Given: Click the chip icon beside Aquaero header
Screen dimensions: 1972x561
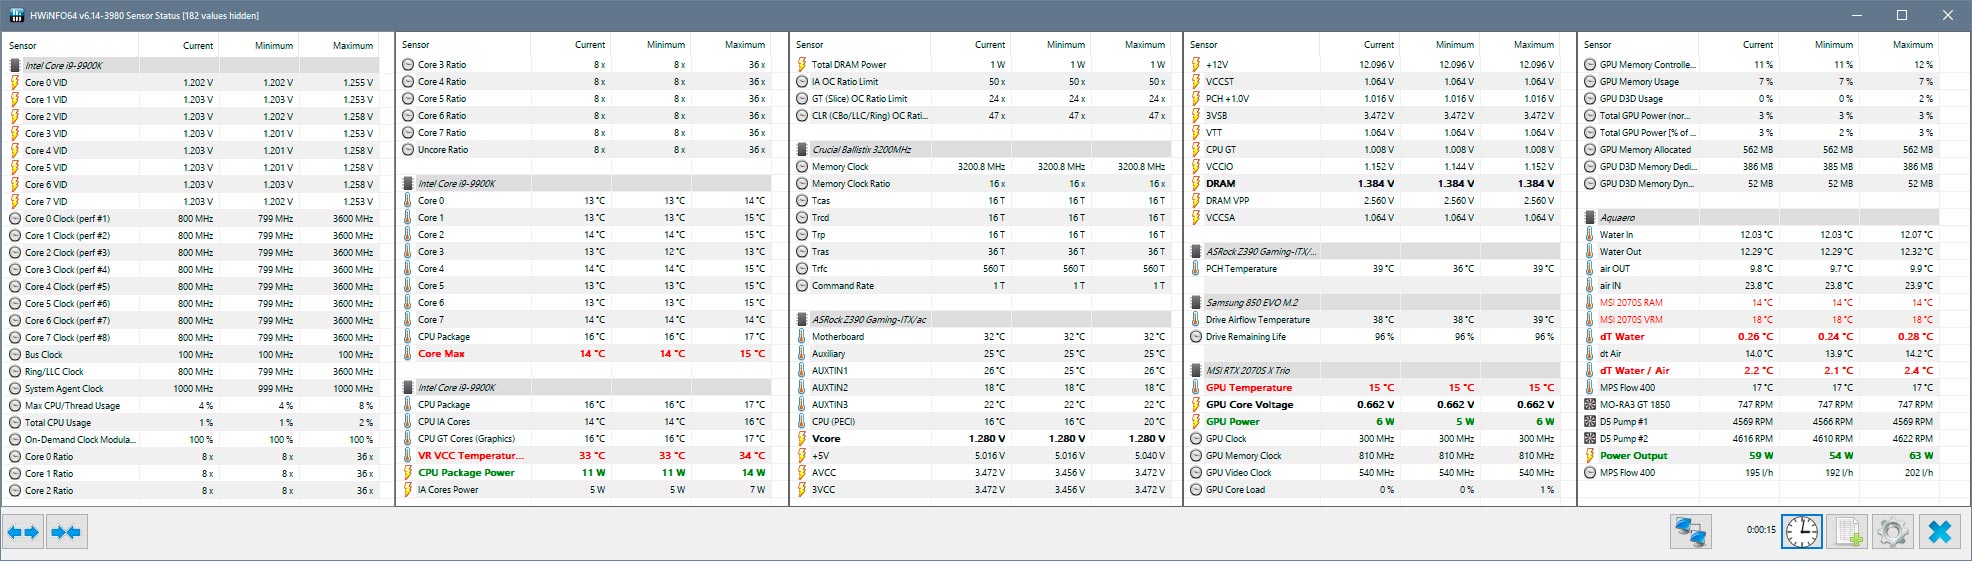Looking at the screenshot, I should 1590,217.
